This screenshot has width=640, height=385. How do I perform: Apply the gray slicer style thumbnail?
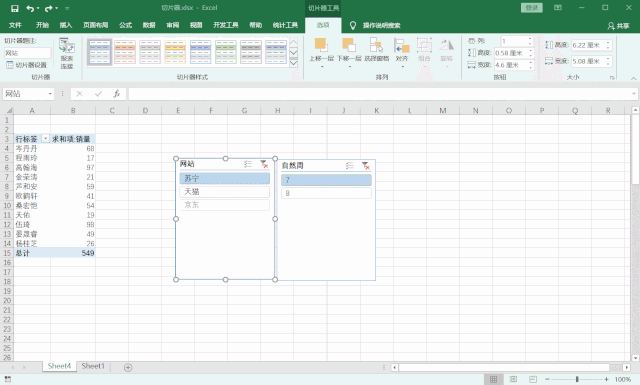(x=251, y=51)
